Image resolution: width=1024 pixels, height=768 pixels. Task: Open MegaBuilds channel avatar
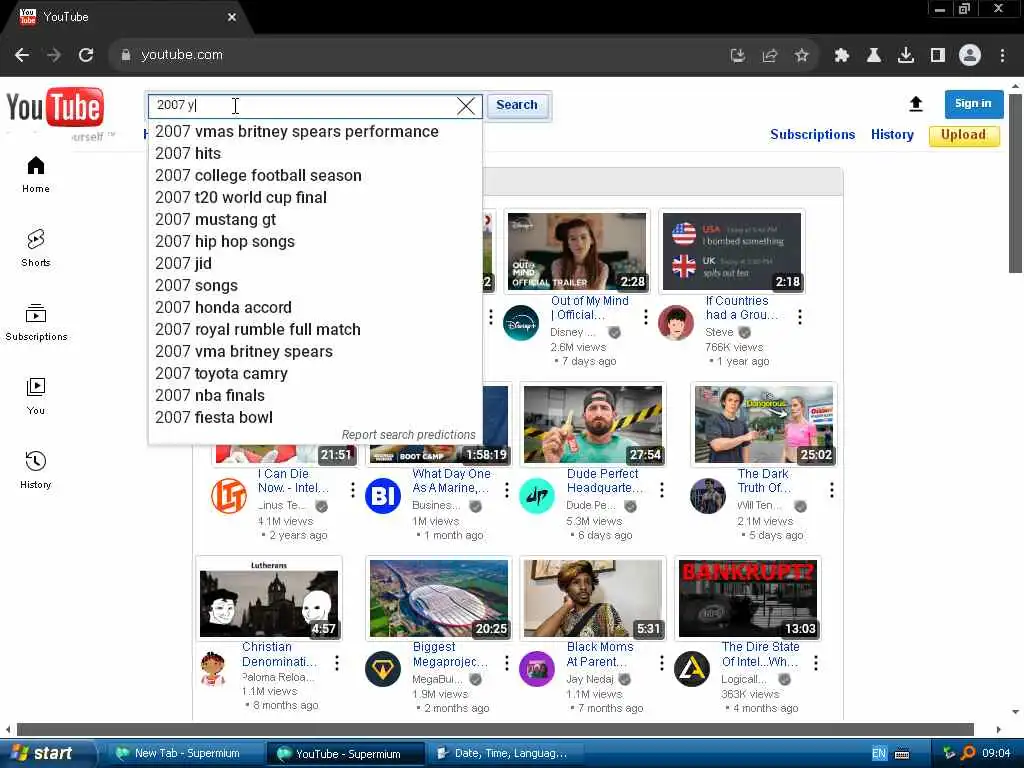pyautogui.click(x=383, y=669)
